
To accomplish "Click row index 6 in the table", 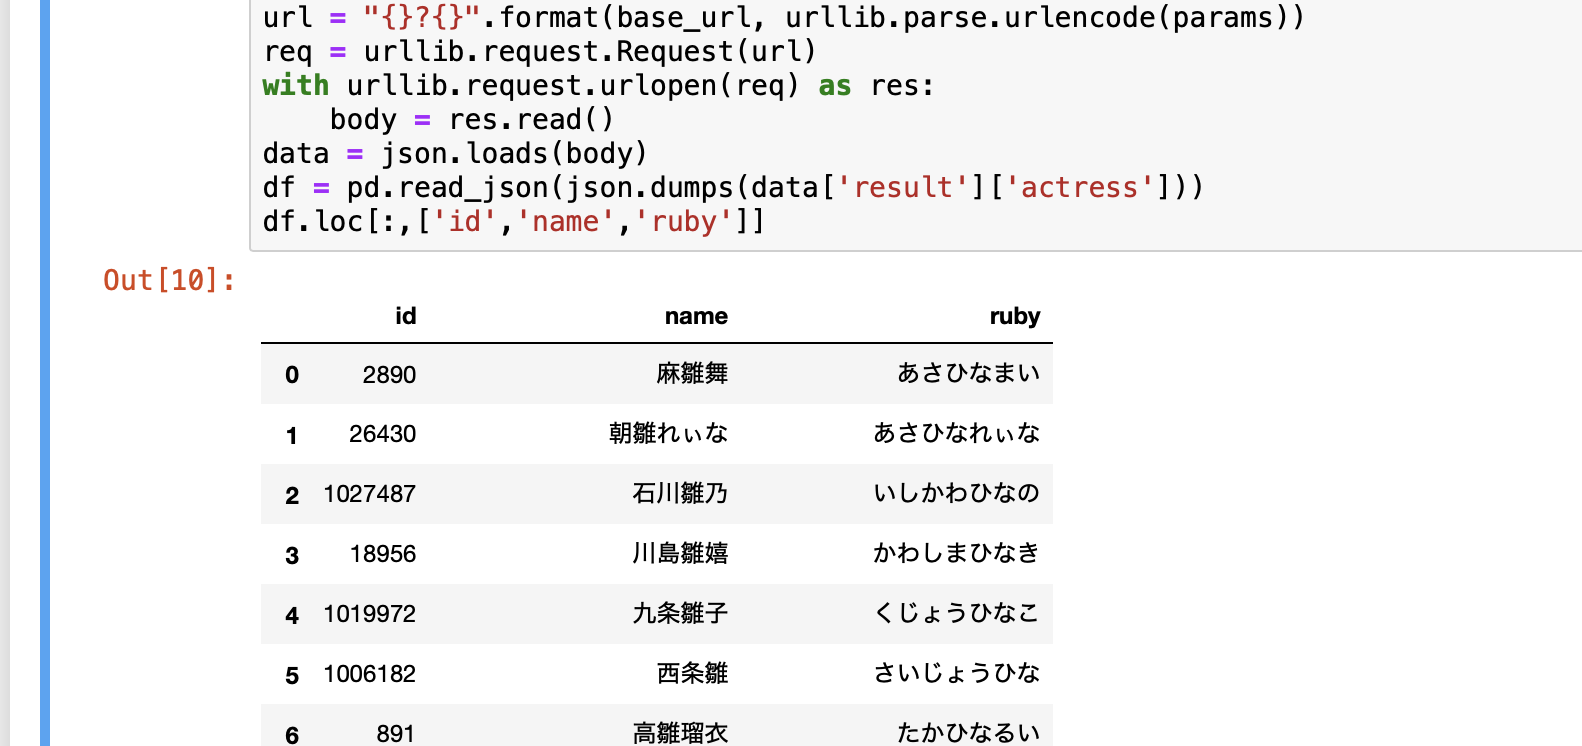I will (x=292, y=735).
